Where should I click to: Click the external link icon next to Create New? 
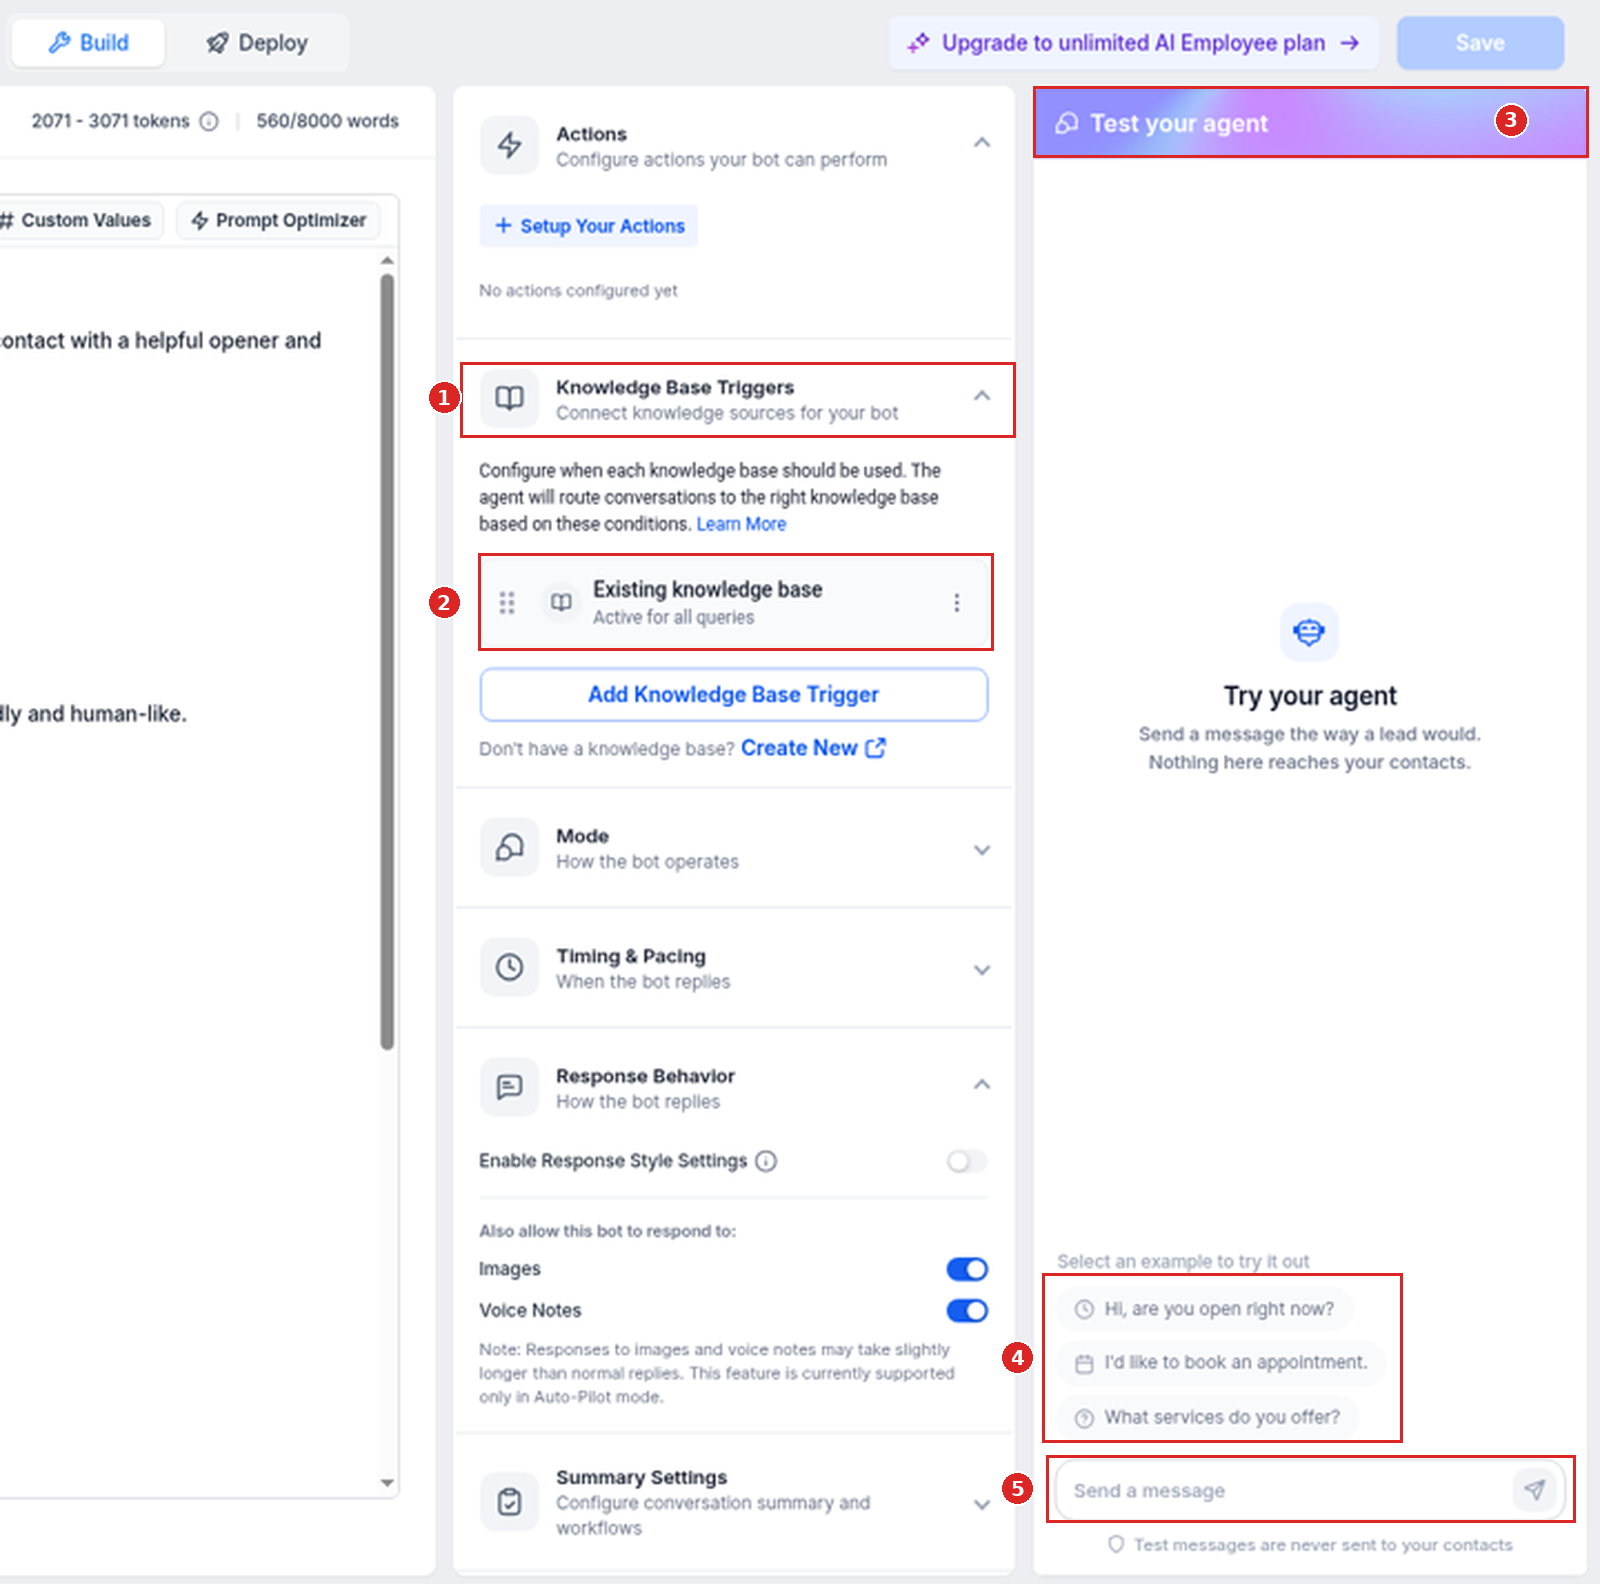875,748
